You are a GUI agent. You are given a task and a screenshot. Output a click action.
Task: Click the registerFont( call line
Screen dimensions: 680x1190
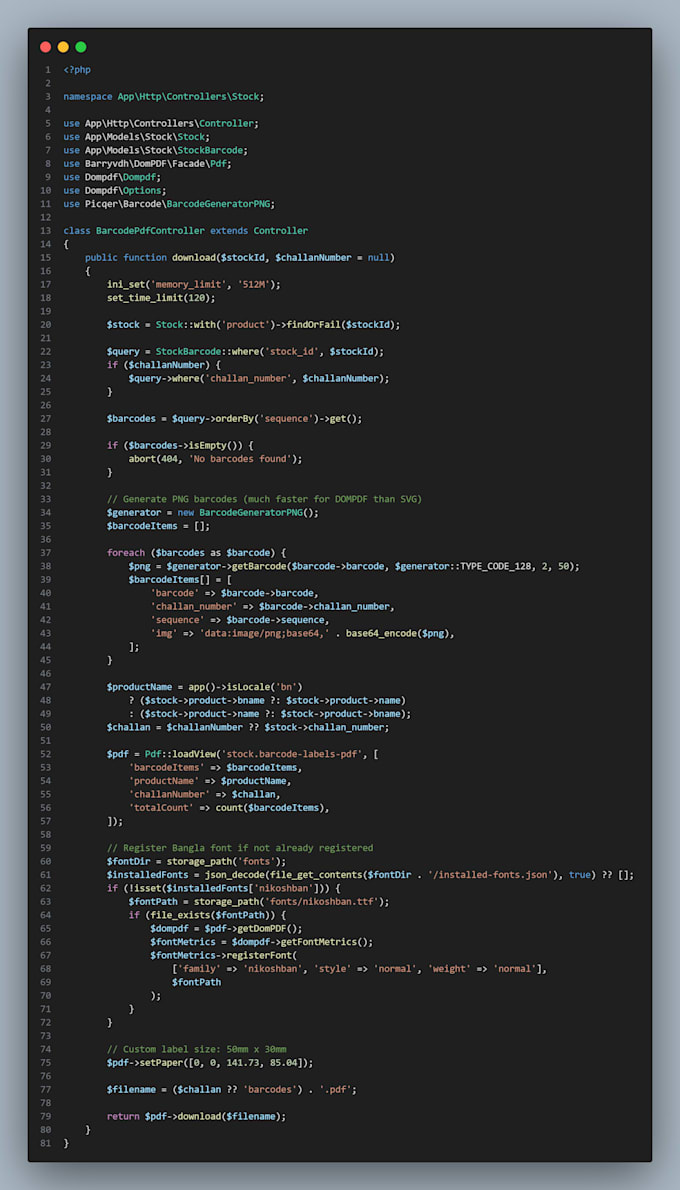point(223,954)
